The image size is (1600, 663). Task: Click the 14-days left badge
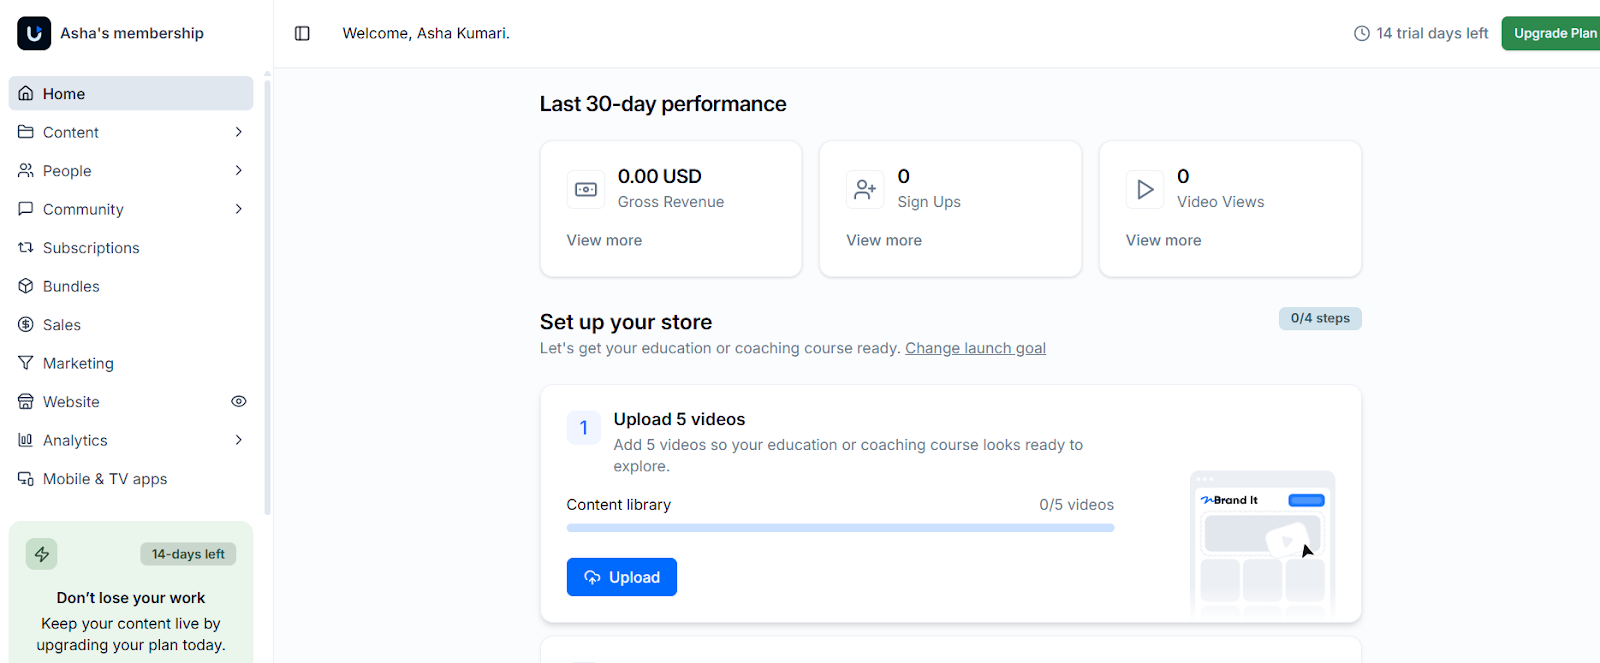(x=188, y=554)
